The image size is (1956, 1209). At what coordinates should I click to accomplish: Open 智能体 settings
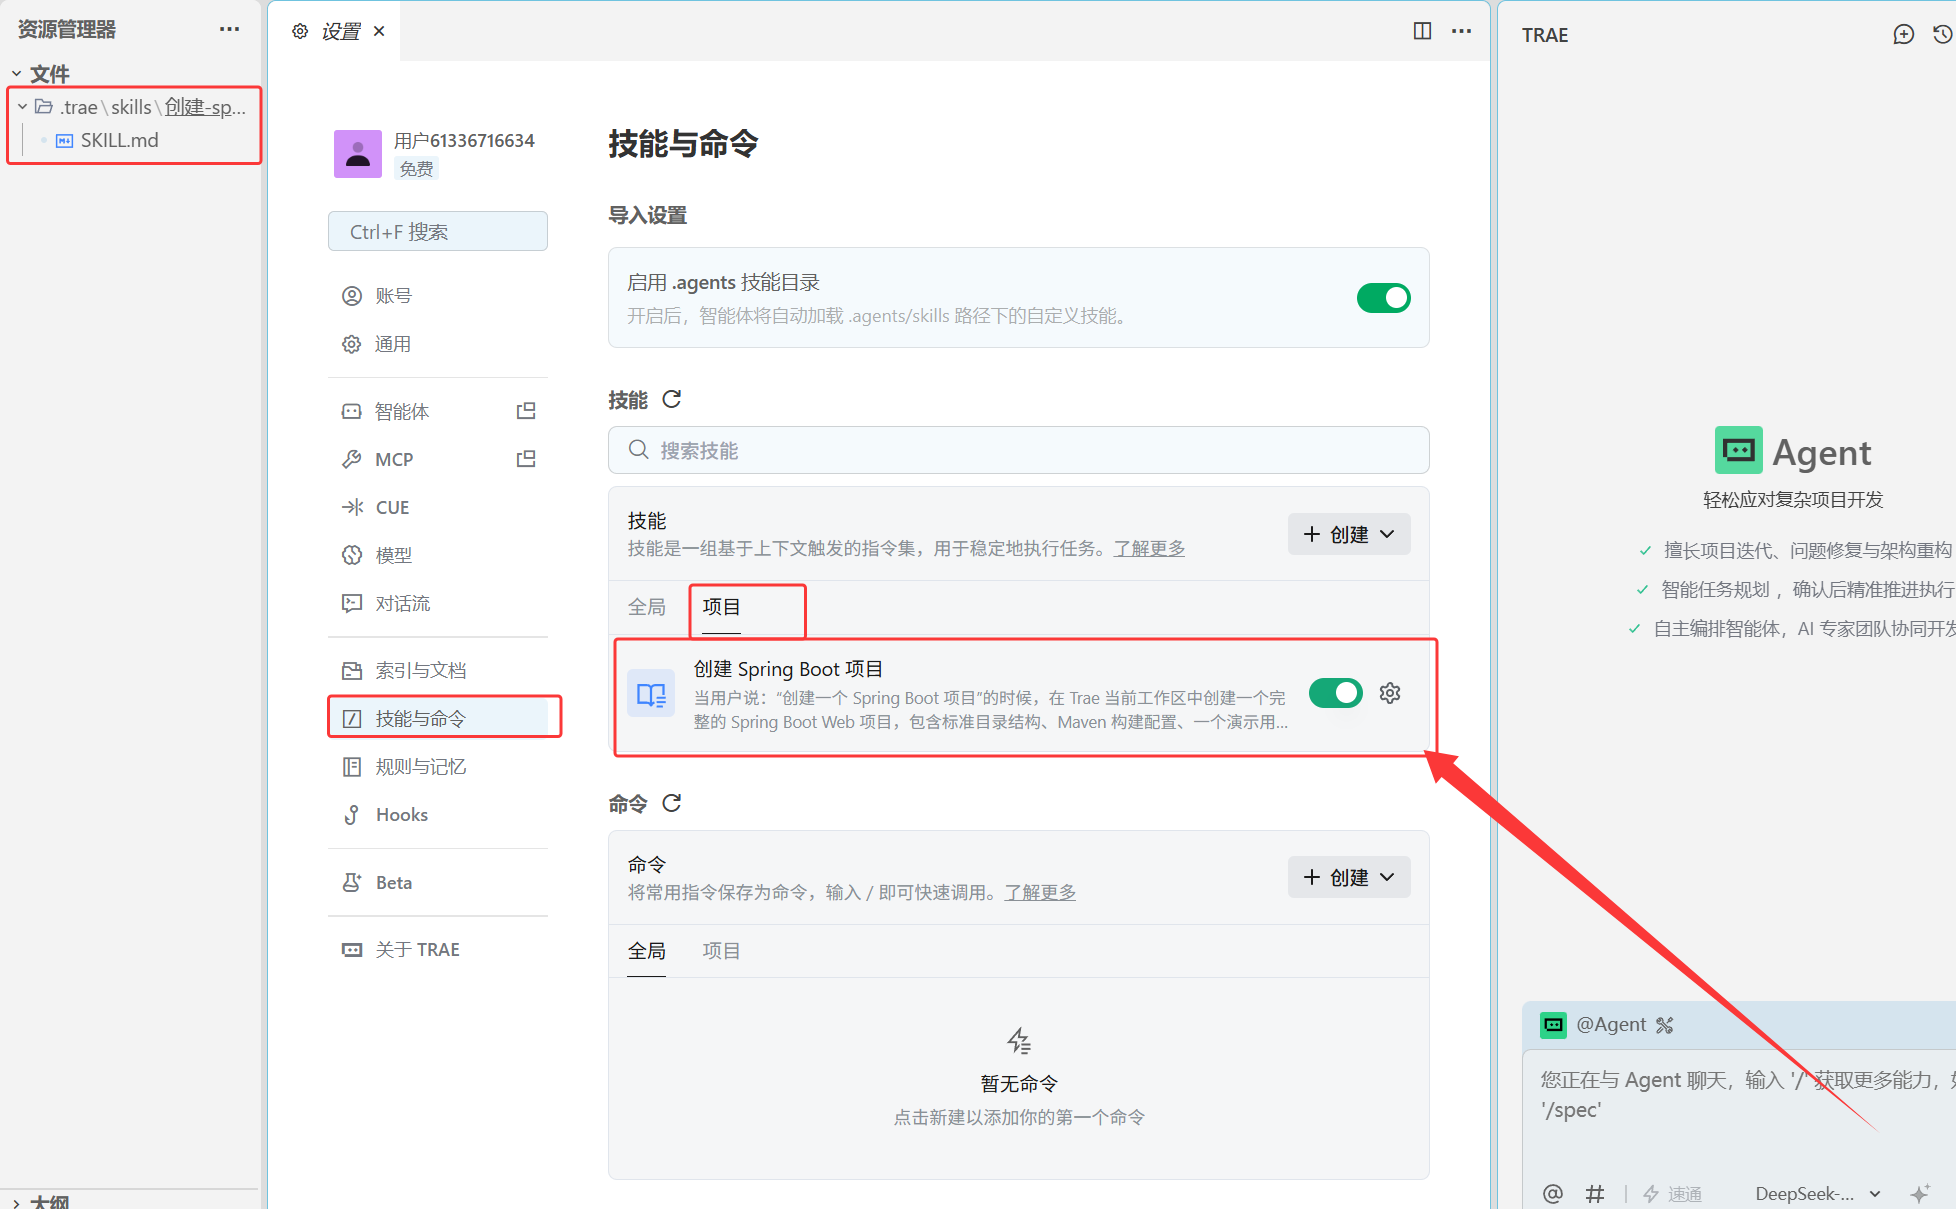point(401,412)
